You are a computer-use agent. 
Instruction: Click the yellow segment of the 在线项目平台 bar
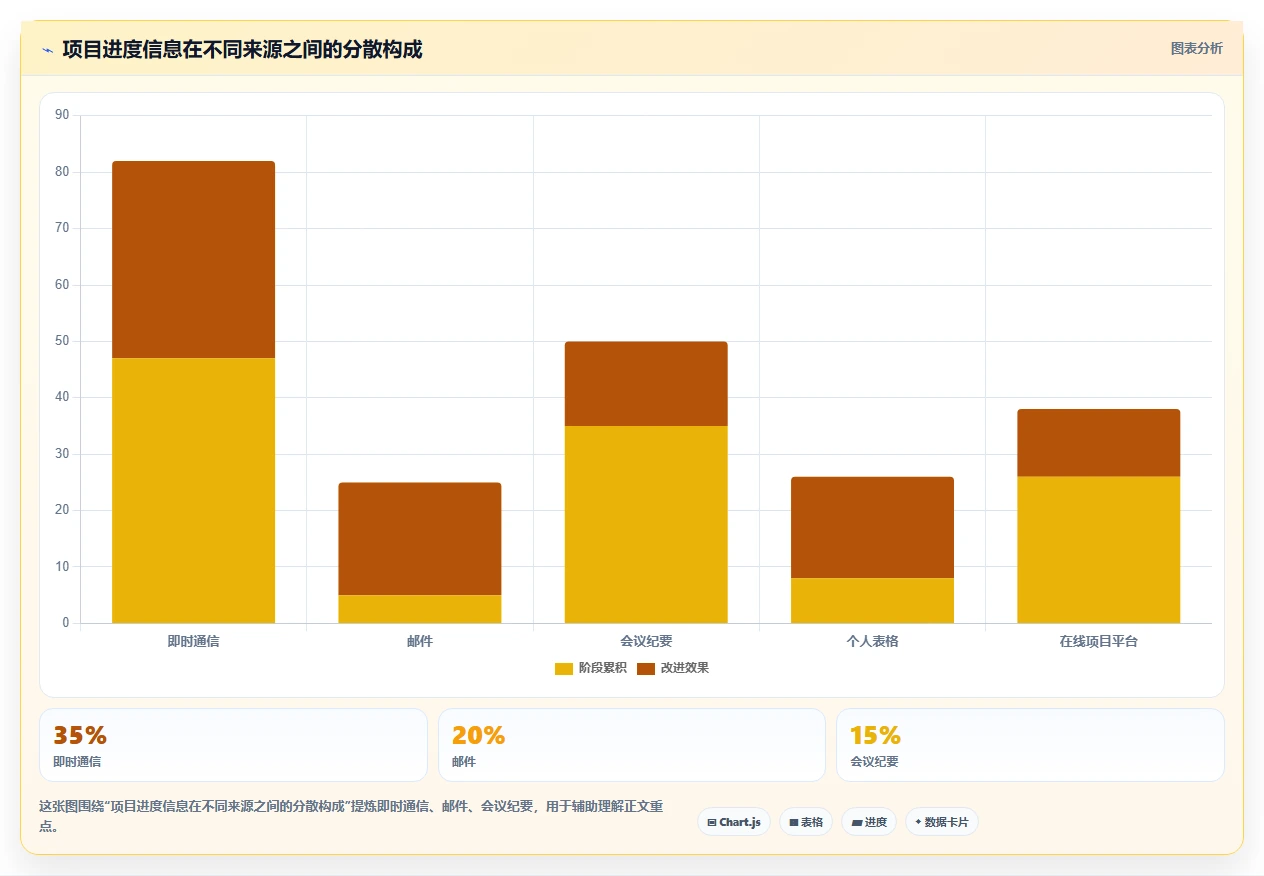click(x=1098, y=550)
